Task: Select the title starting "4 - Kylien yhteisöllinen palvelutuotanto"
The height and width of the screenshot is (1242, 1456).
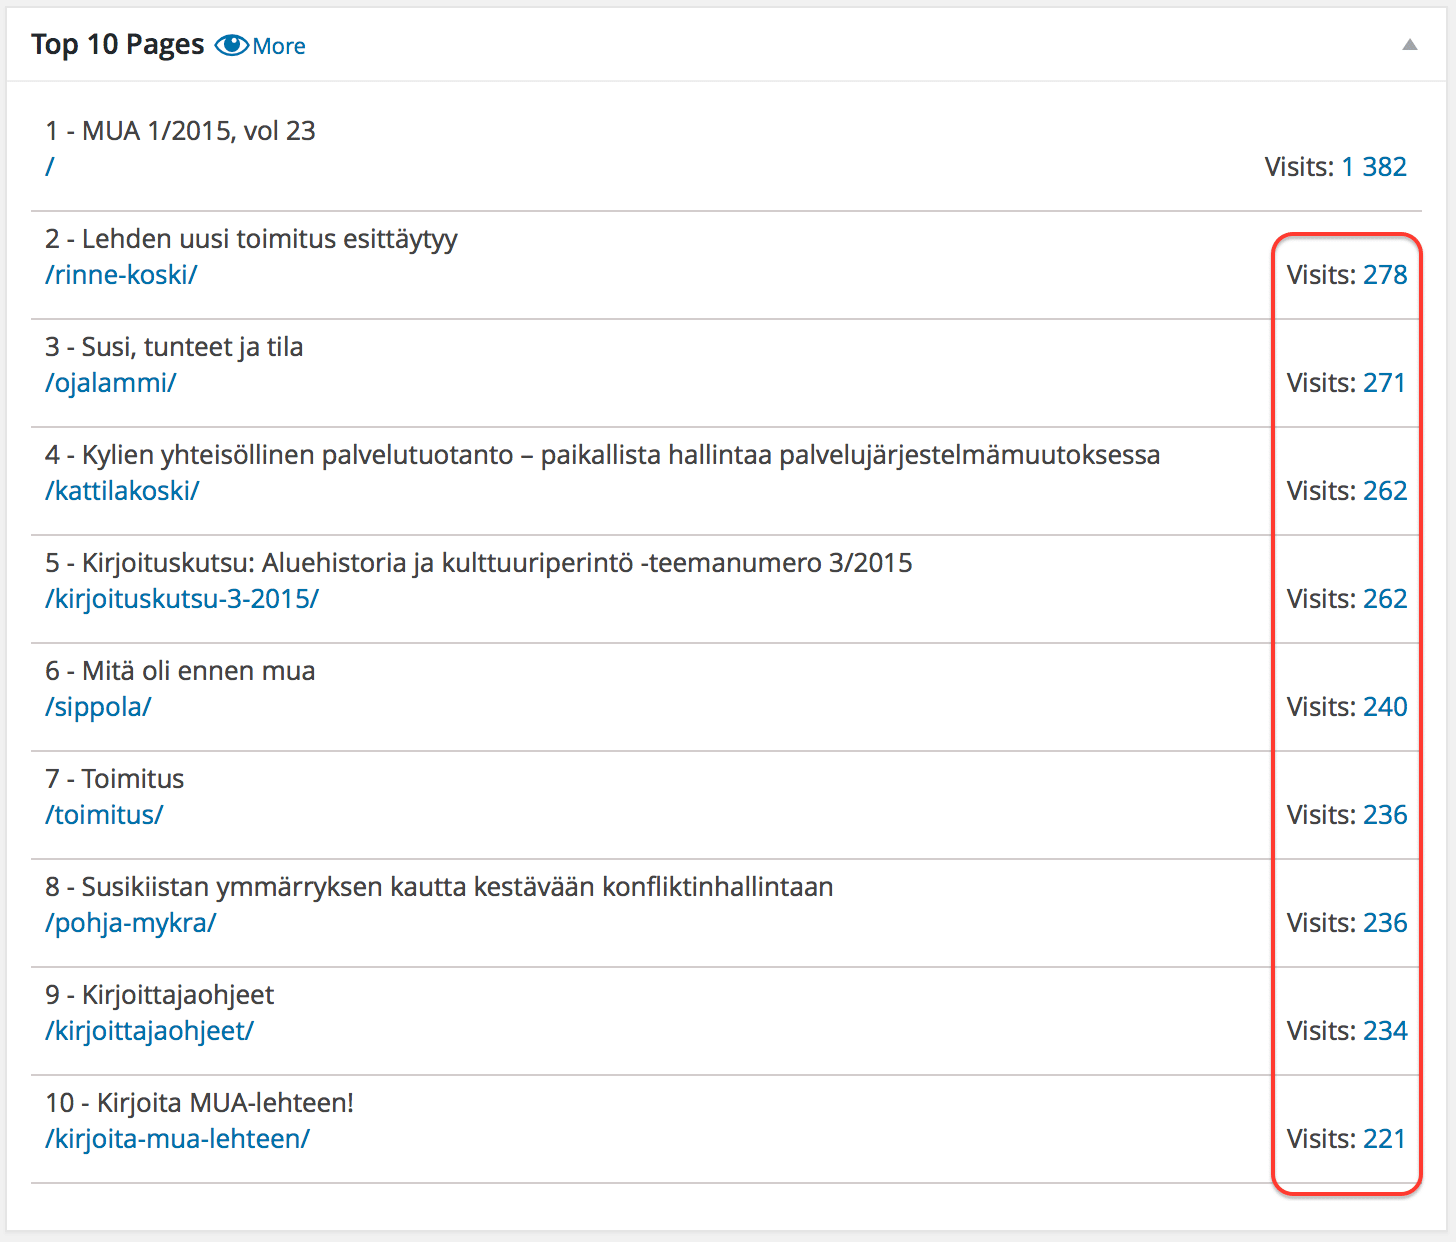Action: [602, 455]
